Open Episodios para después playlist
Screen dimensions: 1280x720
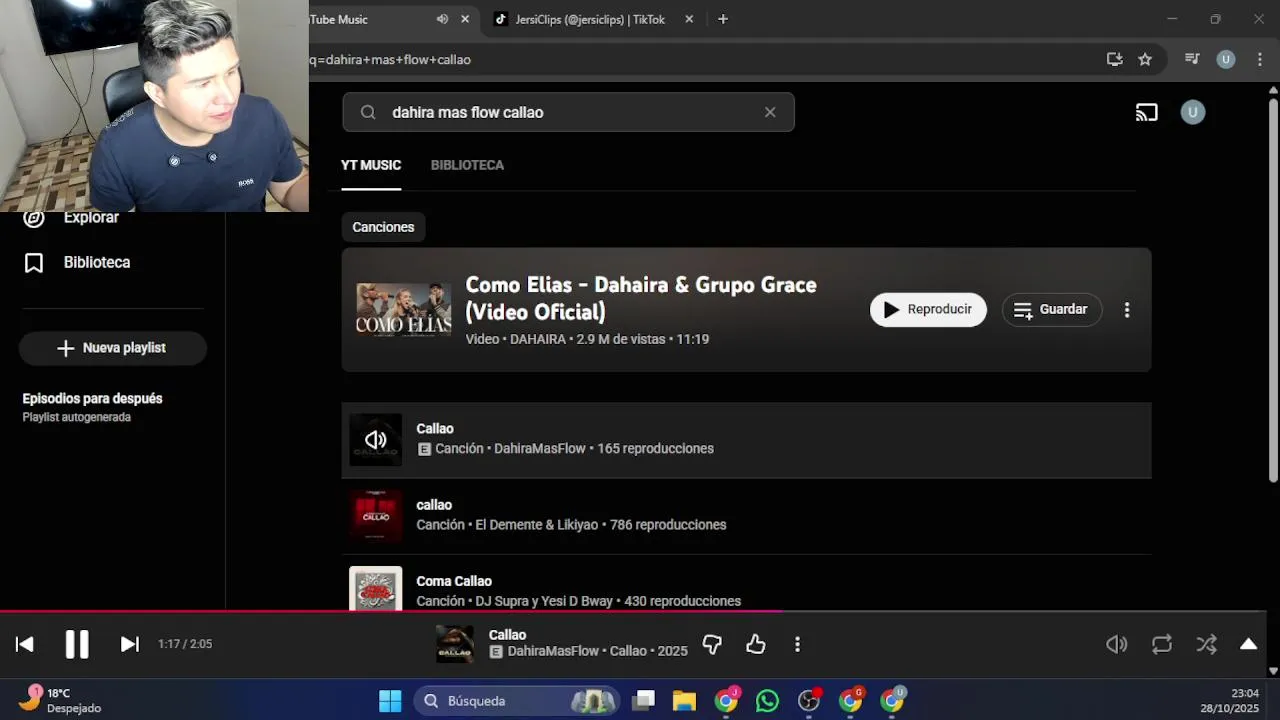(x=92, y=406)
